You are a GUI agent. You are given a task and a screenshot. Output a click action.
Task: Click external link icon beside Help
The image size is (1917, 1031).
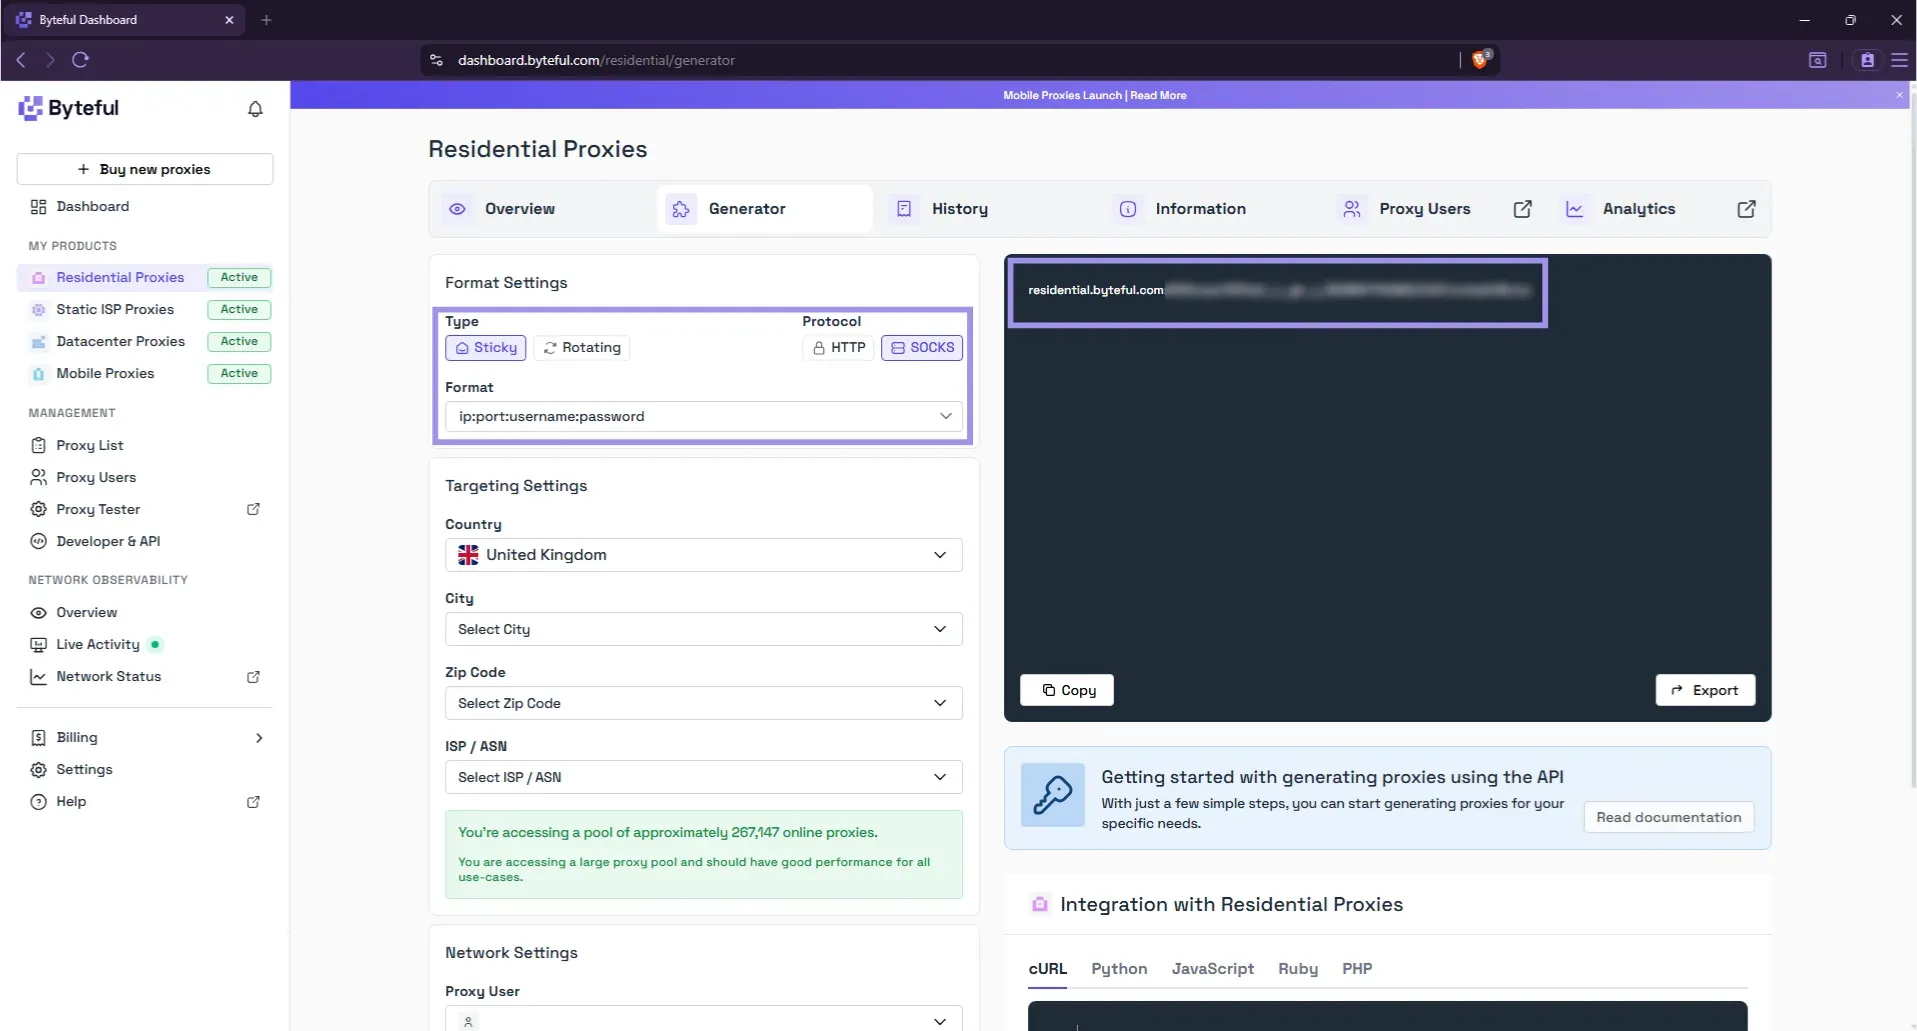pos(254,802)
